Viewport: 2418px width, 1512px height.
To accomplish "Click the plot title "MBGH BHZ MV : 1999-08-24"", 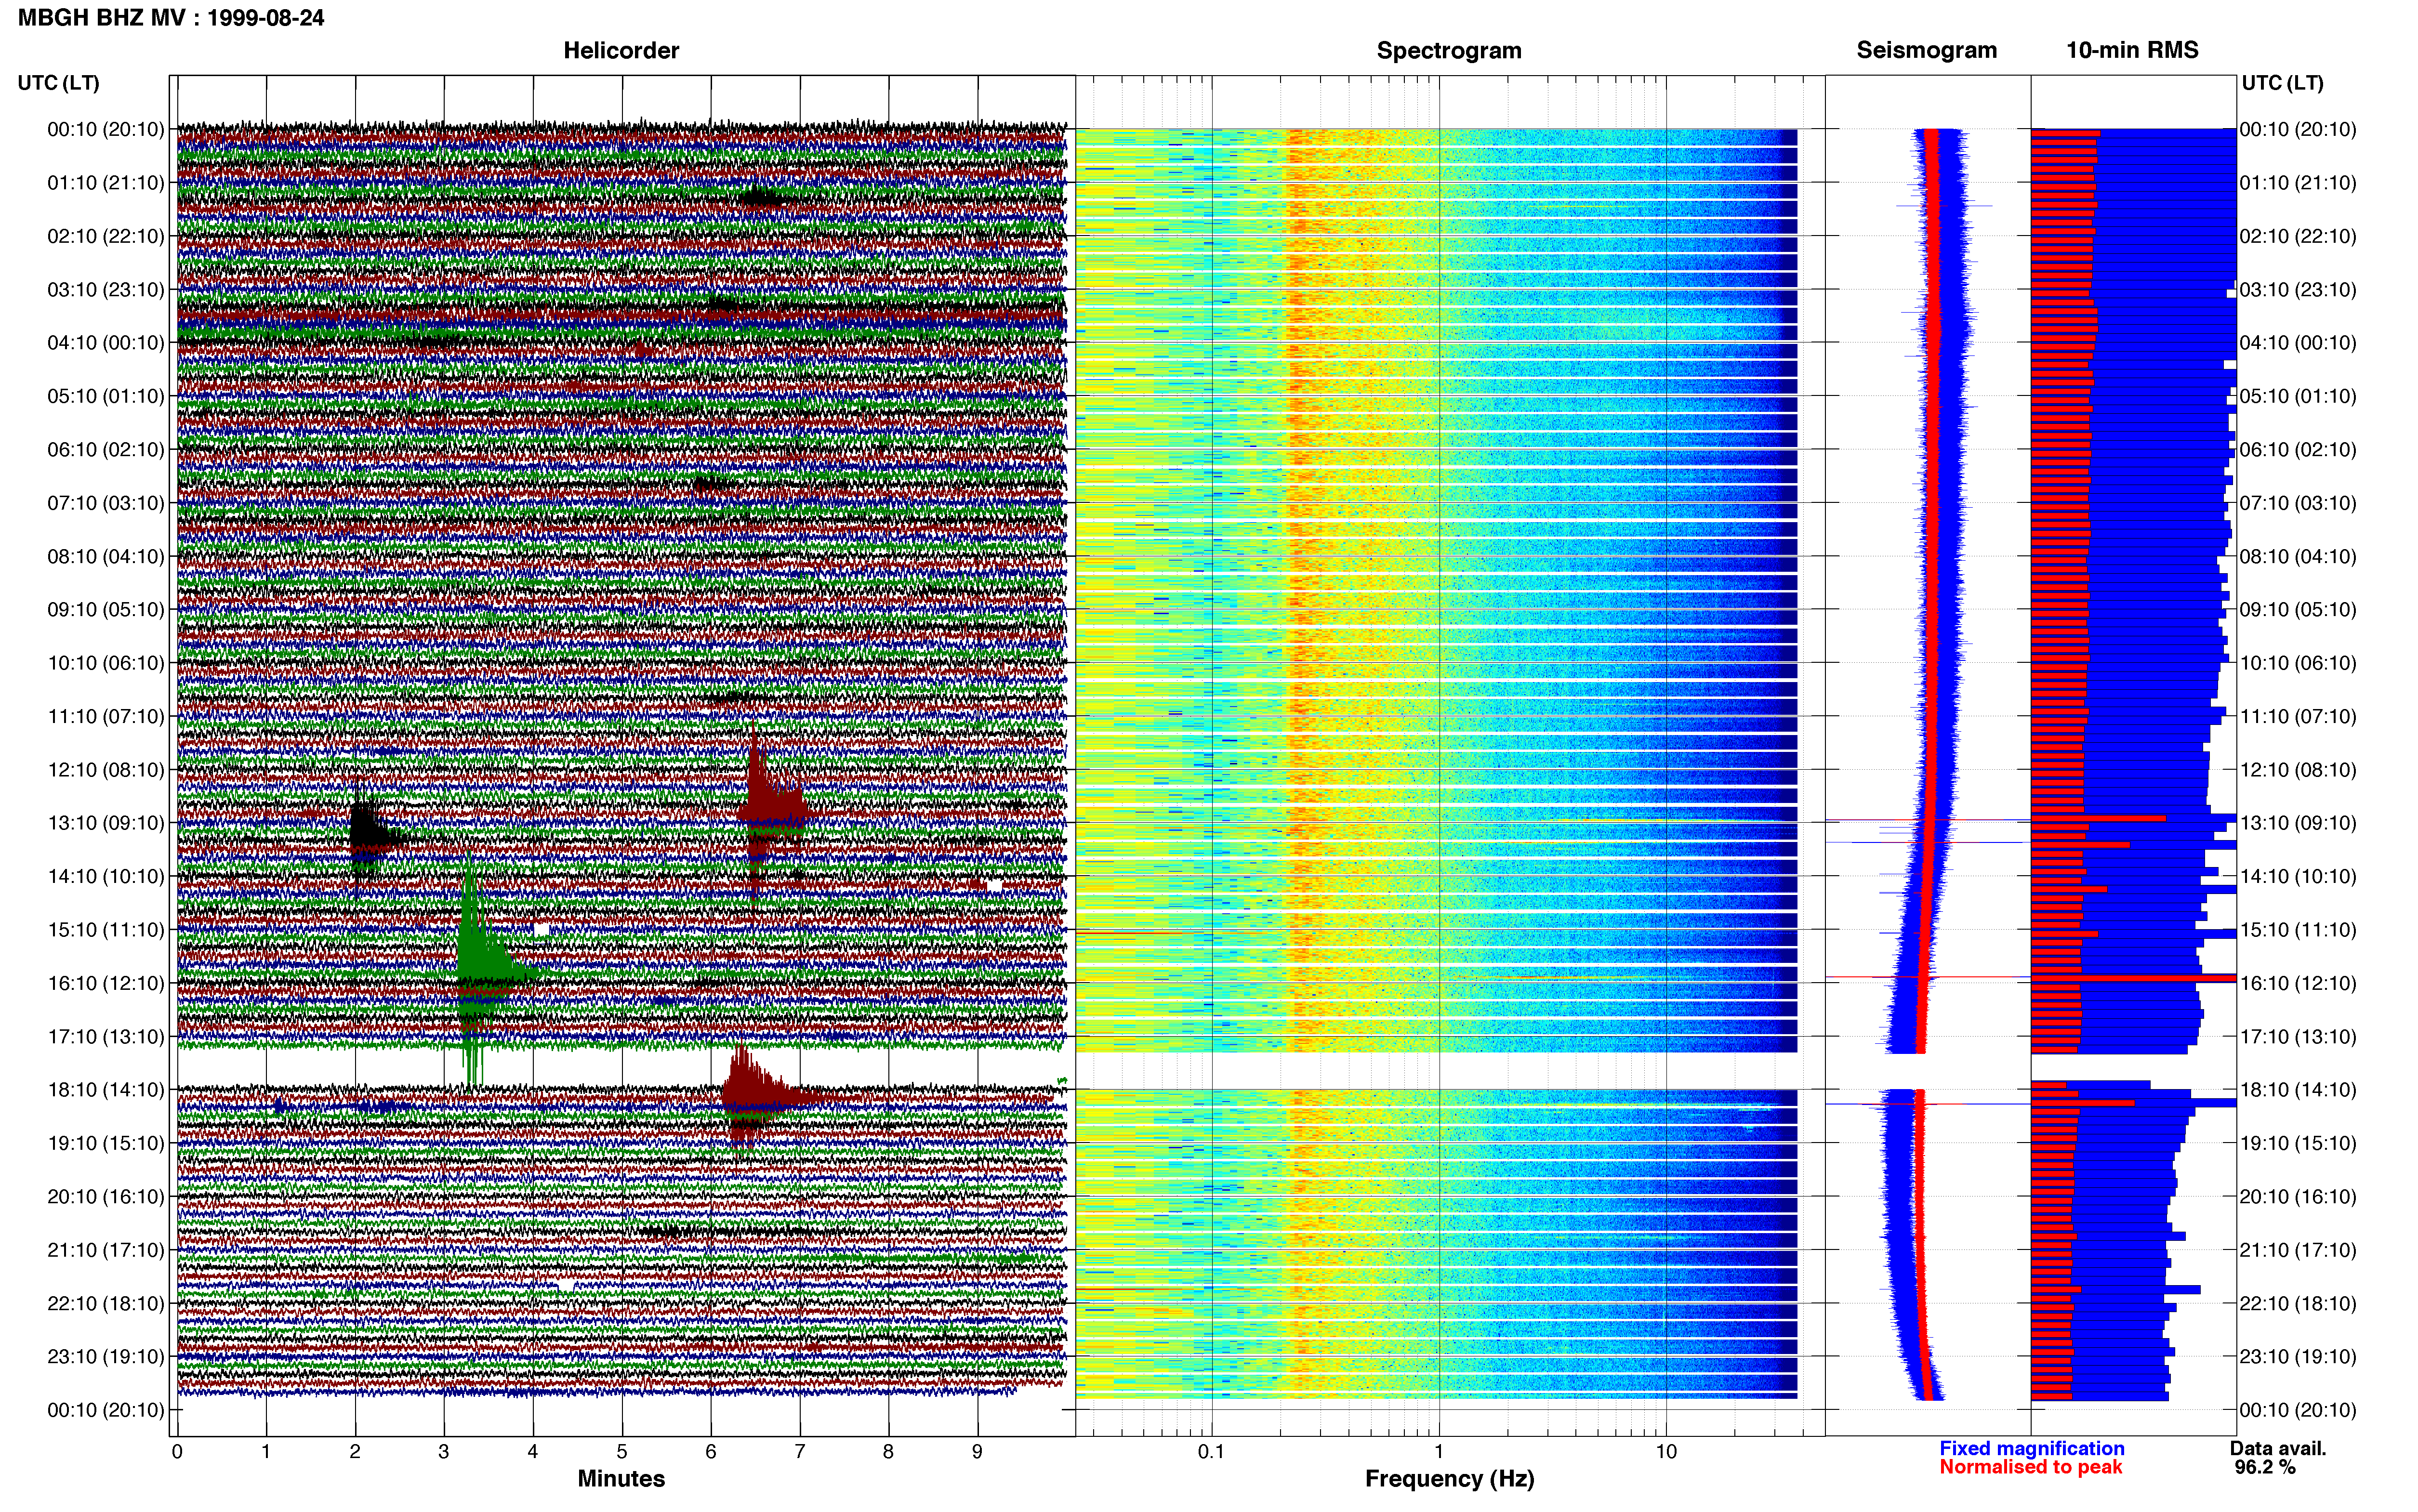I will pyautogui.click(x=171, y=17).
